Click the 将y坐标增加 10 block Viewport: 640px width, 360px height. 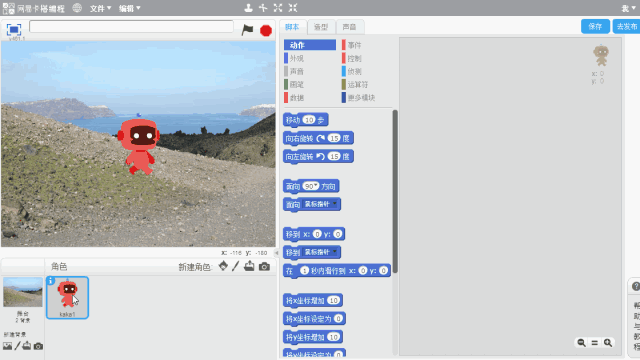click(x=313, y=337)
